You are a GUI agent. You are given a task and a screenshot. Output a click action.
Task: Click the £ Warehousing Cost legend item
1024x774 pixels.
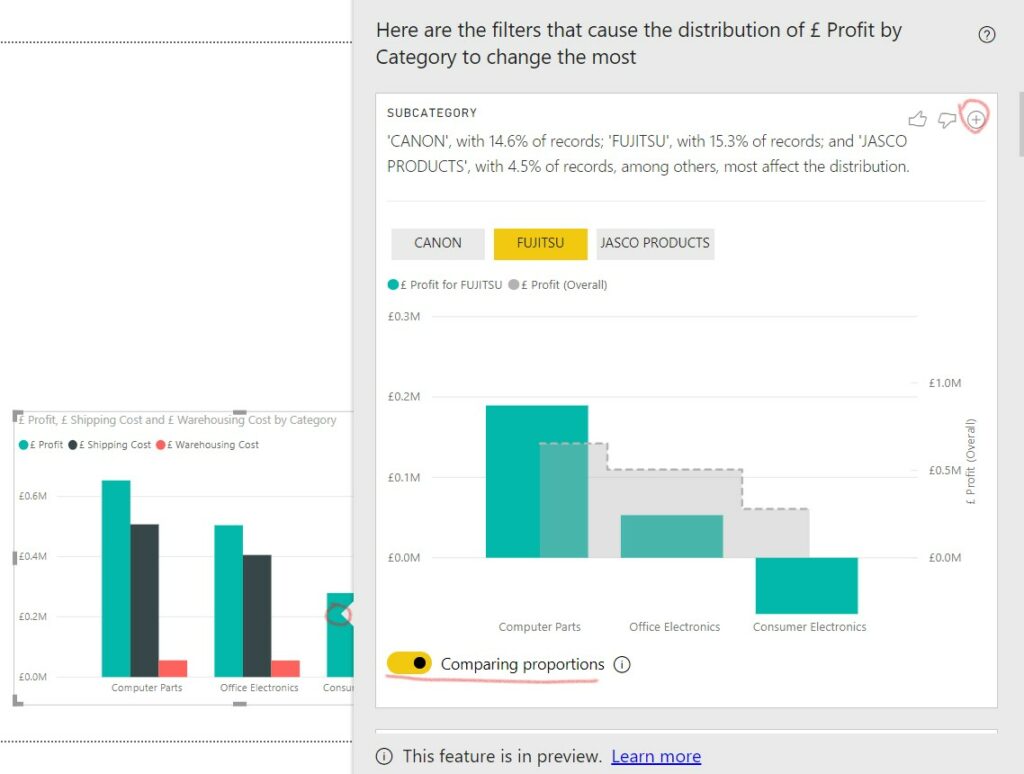tap(207, 445)
